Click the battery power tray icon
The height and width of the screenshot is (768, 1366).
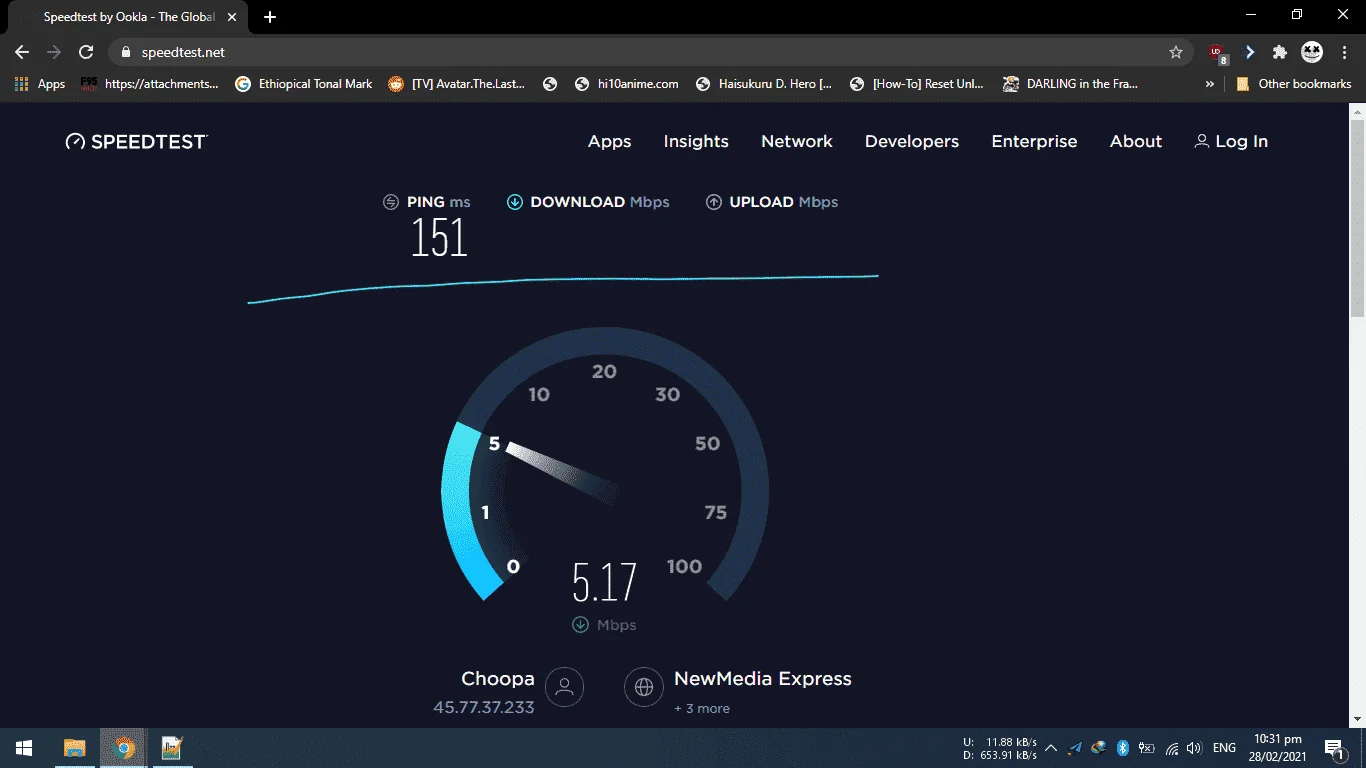click(1147, 748)
